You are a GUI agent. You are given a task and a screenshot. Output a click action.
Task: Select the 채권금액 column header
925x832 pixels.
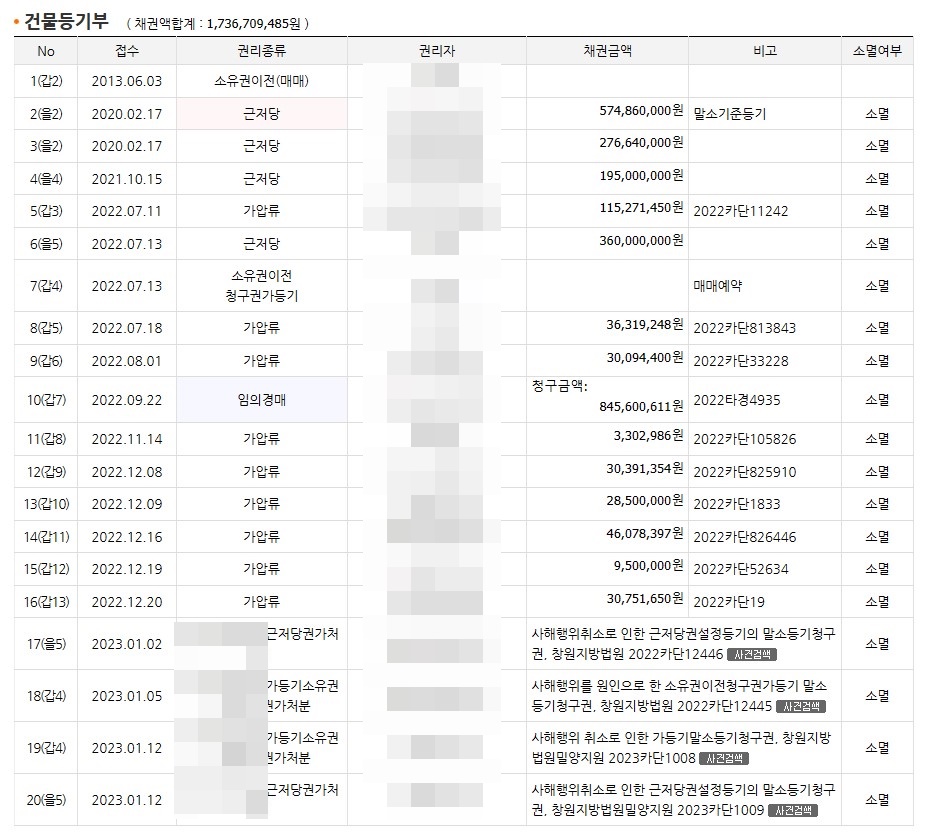pos(607,51)
